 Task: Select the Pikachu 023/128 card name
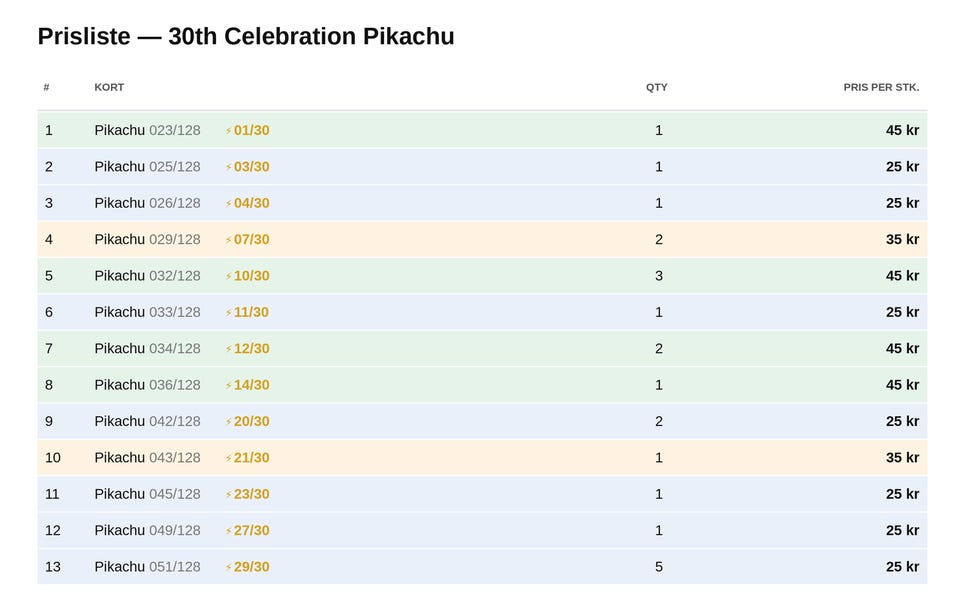pyautogui.click(x=148, y=130)
